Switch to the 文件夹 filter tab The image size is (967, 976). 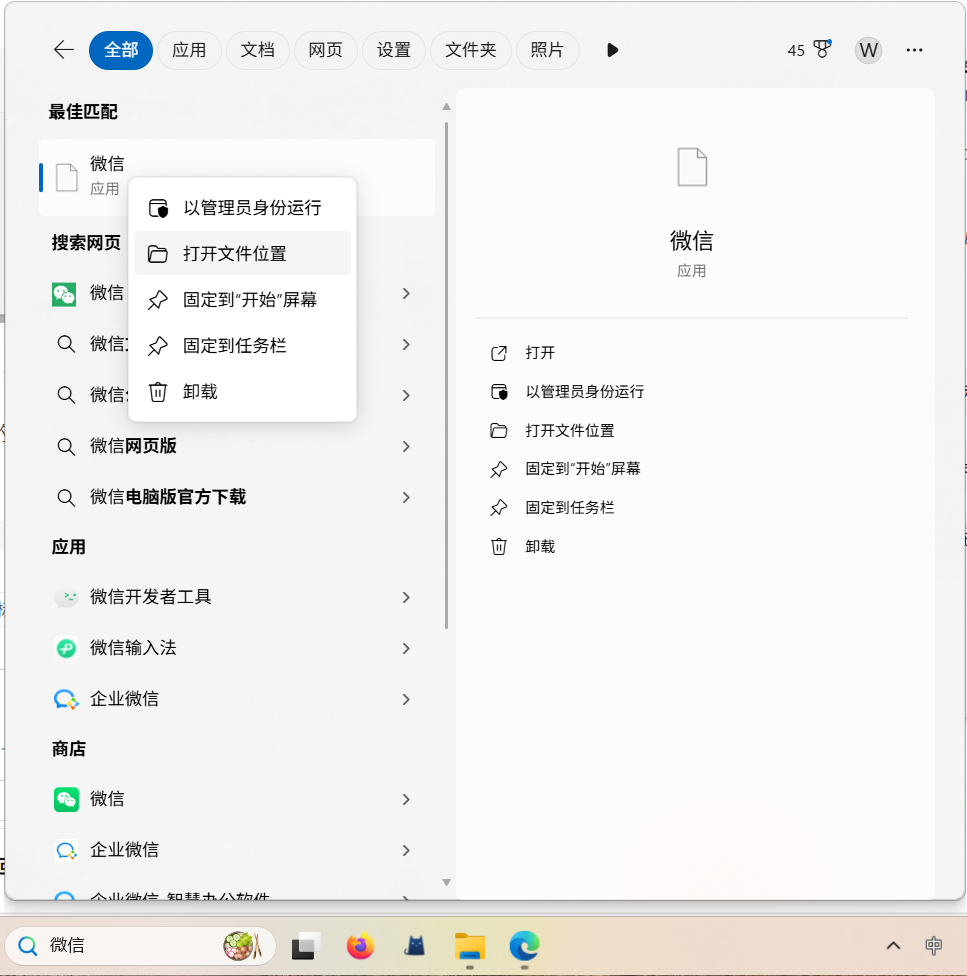pos(470,50)
